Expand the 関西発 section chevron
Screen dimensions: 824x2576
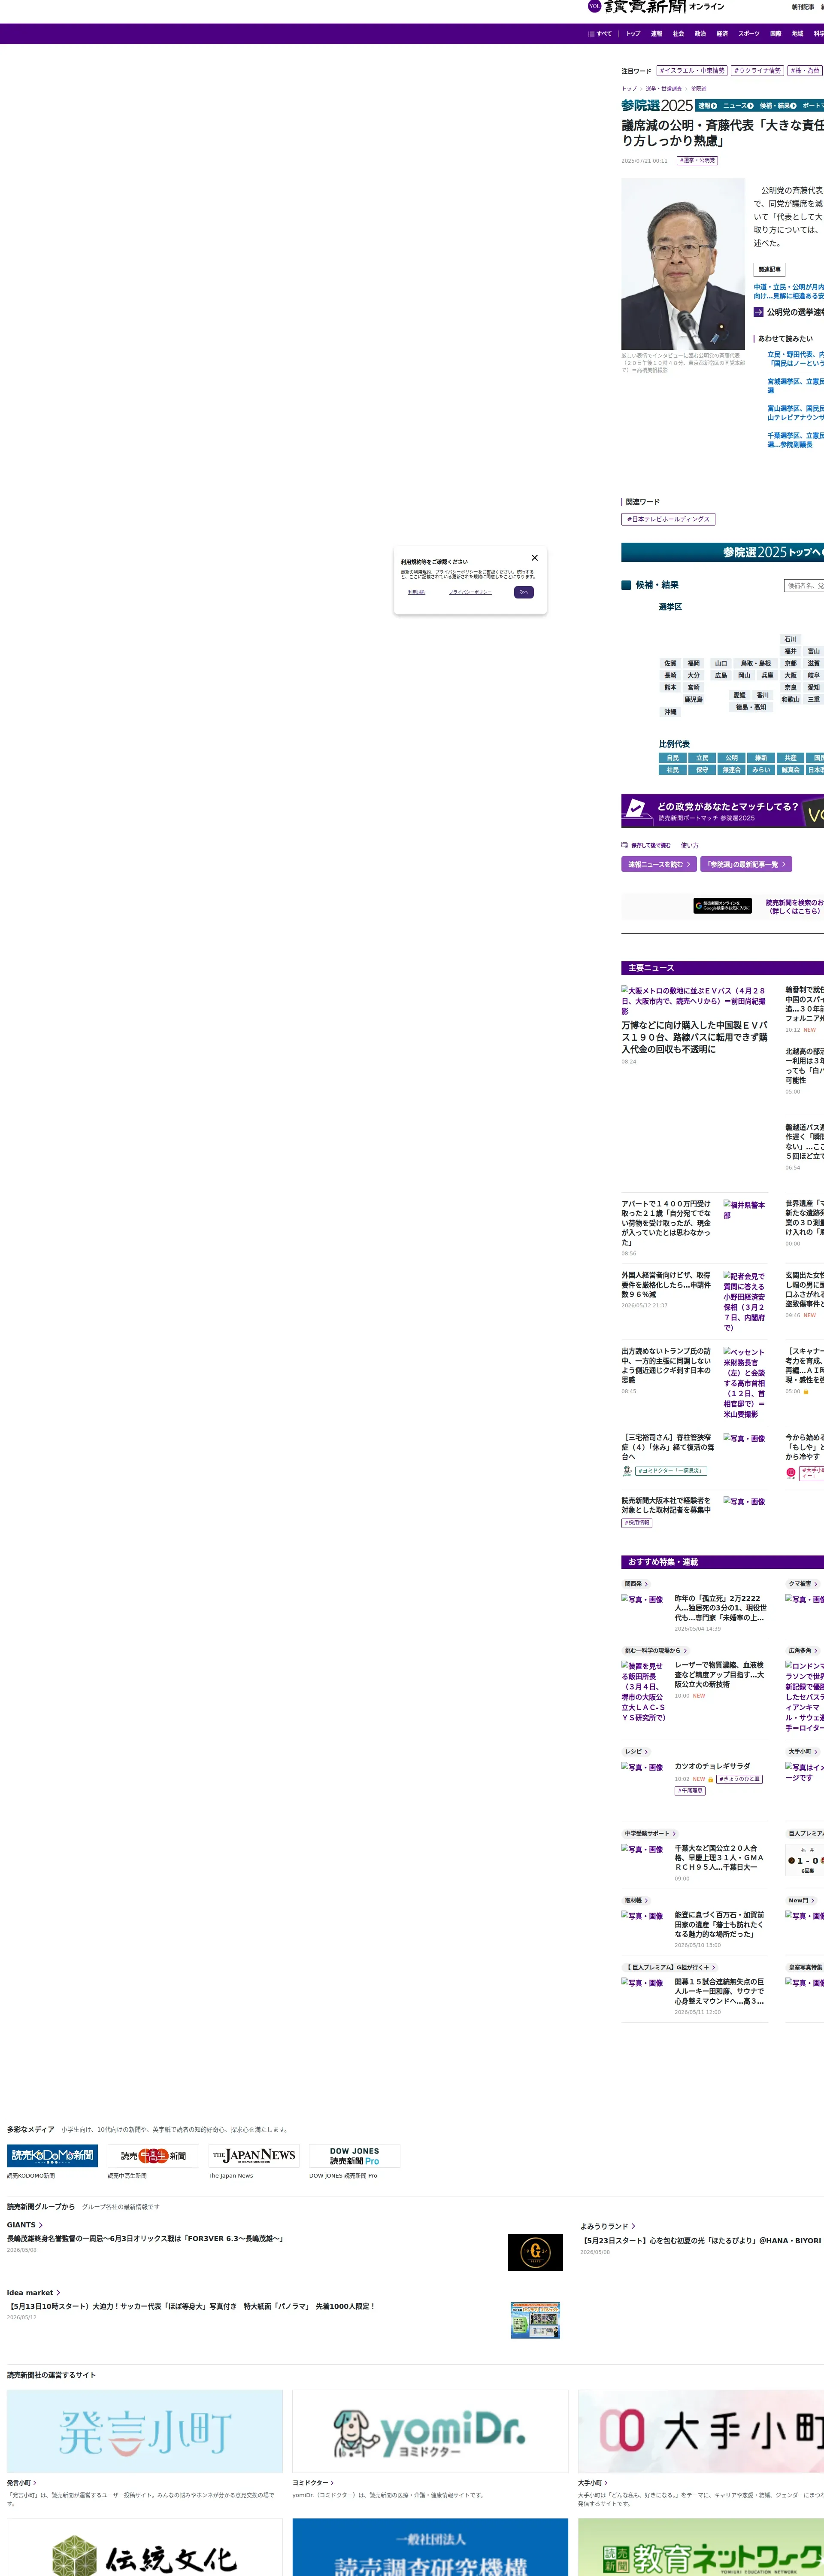[x=646, y=1584]
